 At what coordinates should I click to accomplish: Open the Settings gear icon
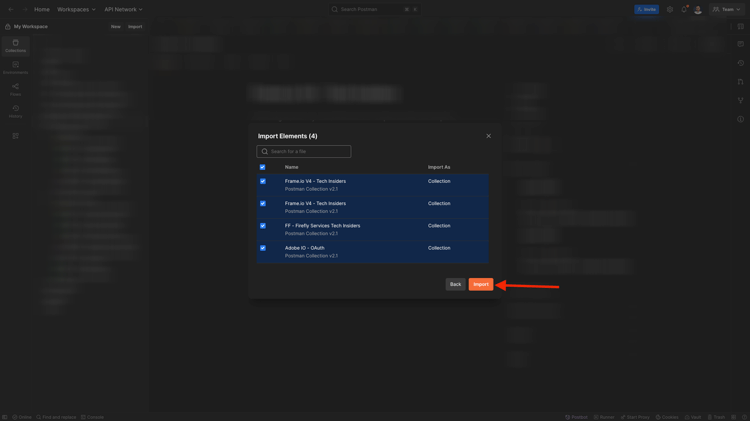coord(670,9)
